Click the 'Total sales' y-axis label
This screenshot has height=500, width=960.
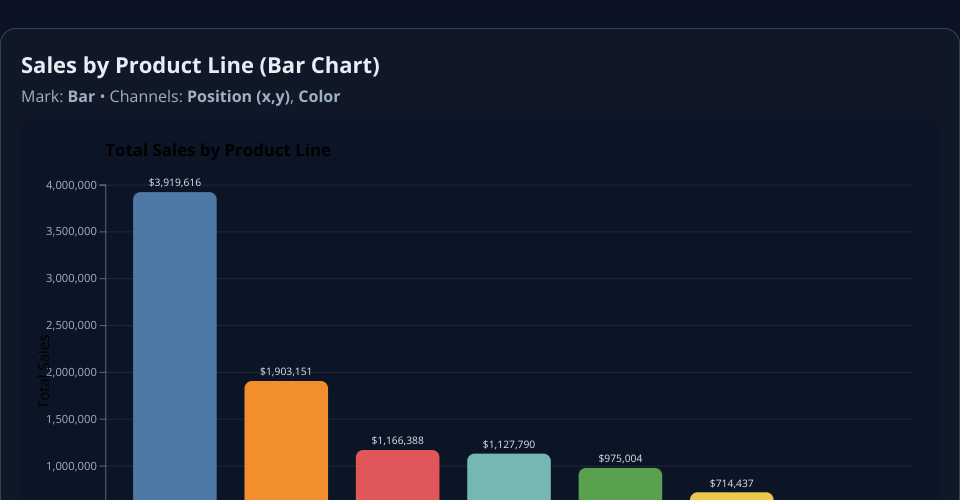[44, 371]
